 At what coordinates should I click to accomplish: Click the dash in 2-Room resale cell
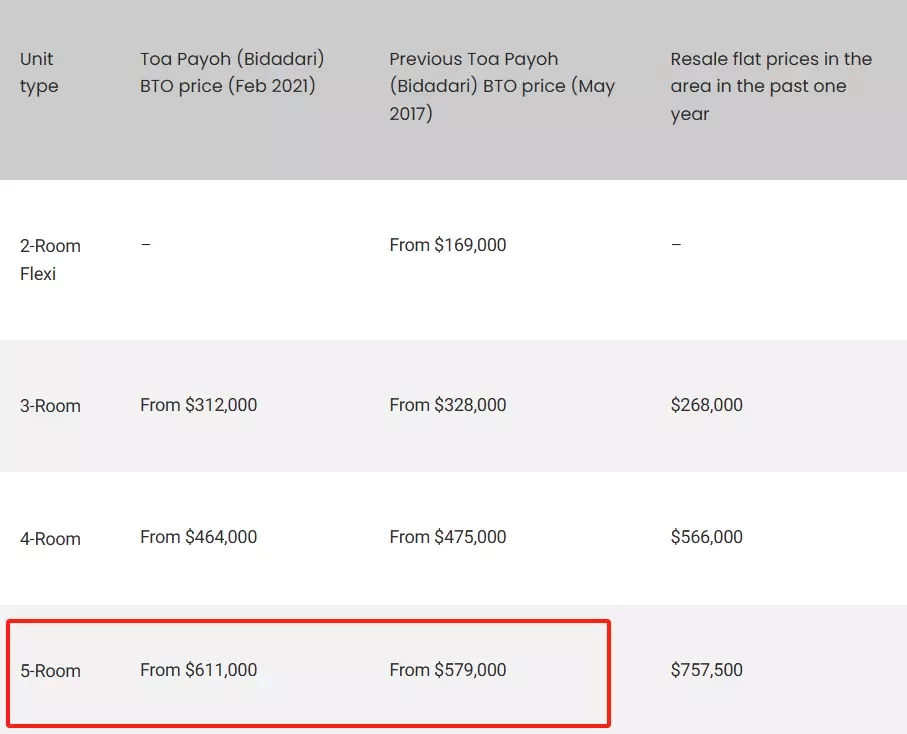[676, 245]
